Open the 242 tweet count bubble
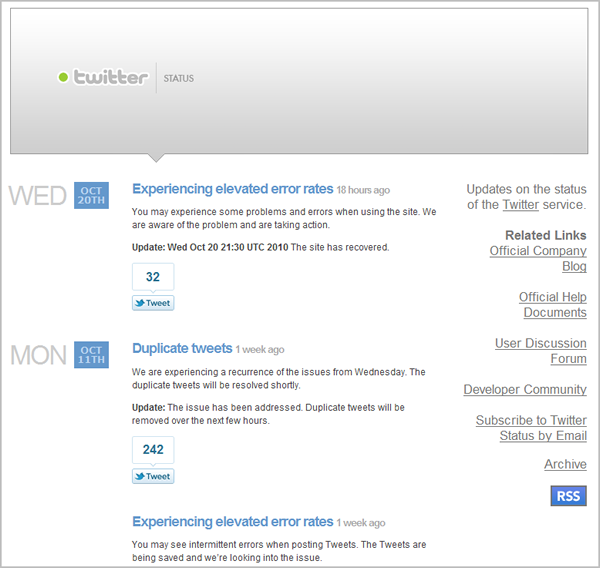 (x=153, y=450)
